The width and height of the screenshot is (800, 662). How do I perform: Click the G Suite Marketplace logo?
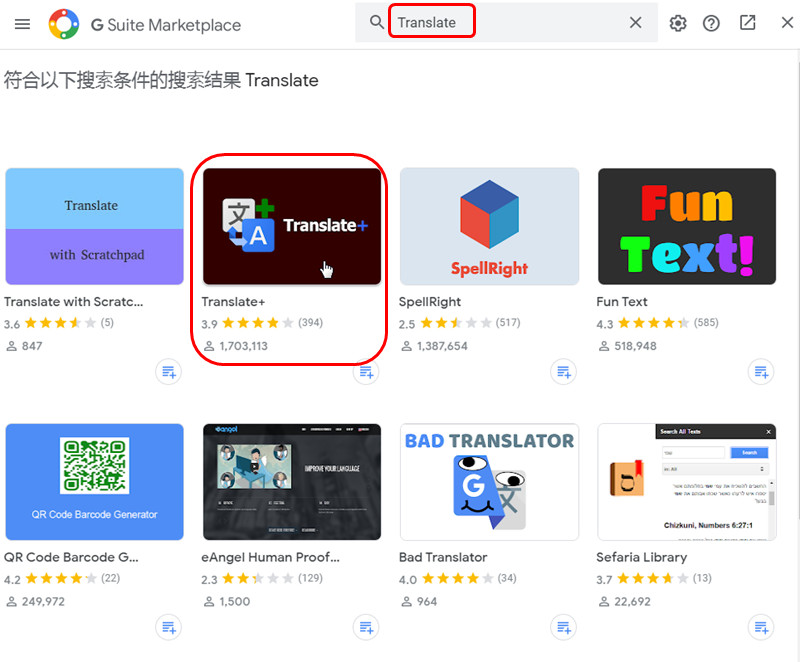tap(64, 24)
